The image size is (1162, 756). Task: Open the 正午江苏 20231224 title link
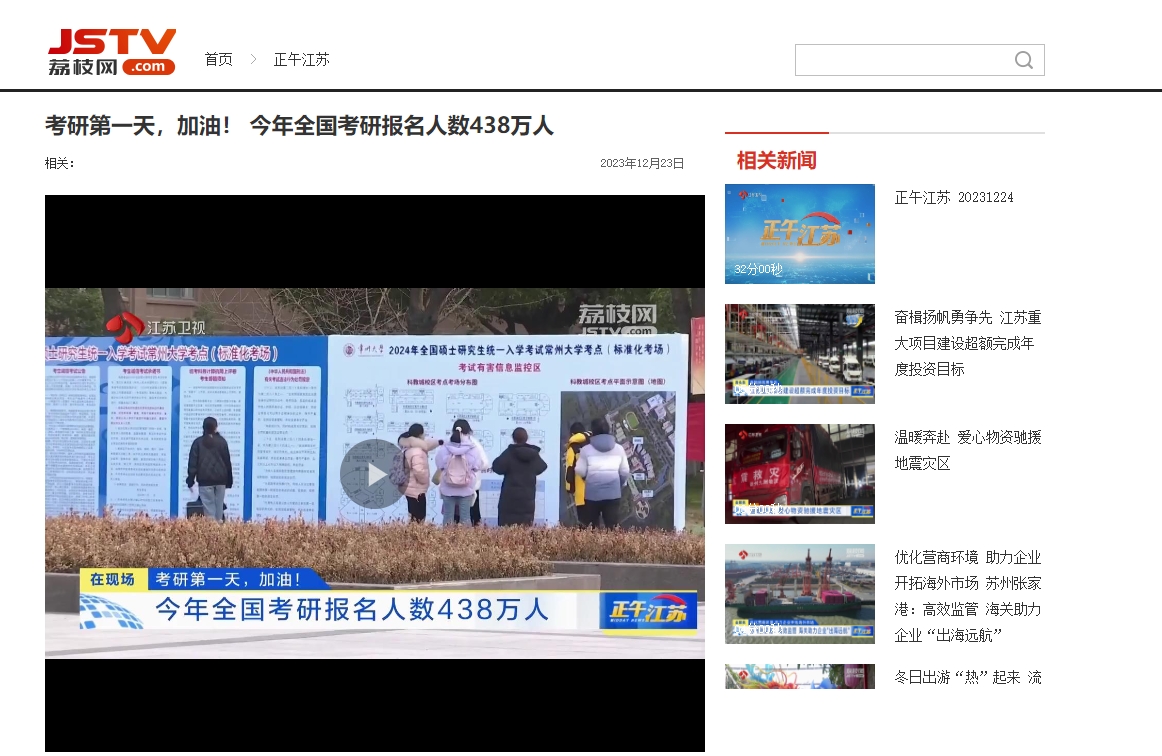953,198
